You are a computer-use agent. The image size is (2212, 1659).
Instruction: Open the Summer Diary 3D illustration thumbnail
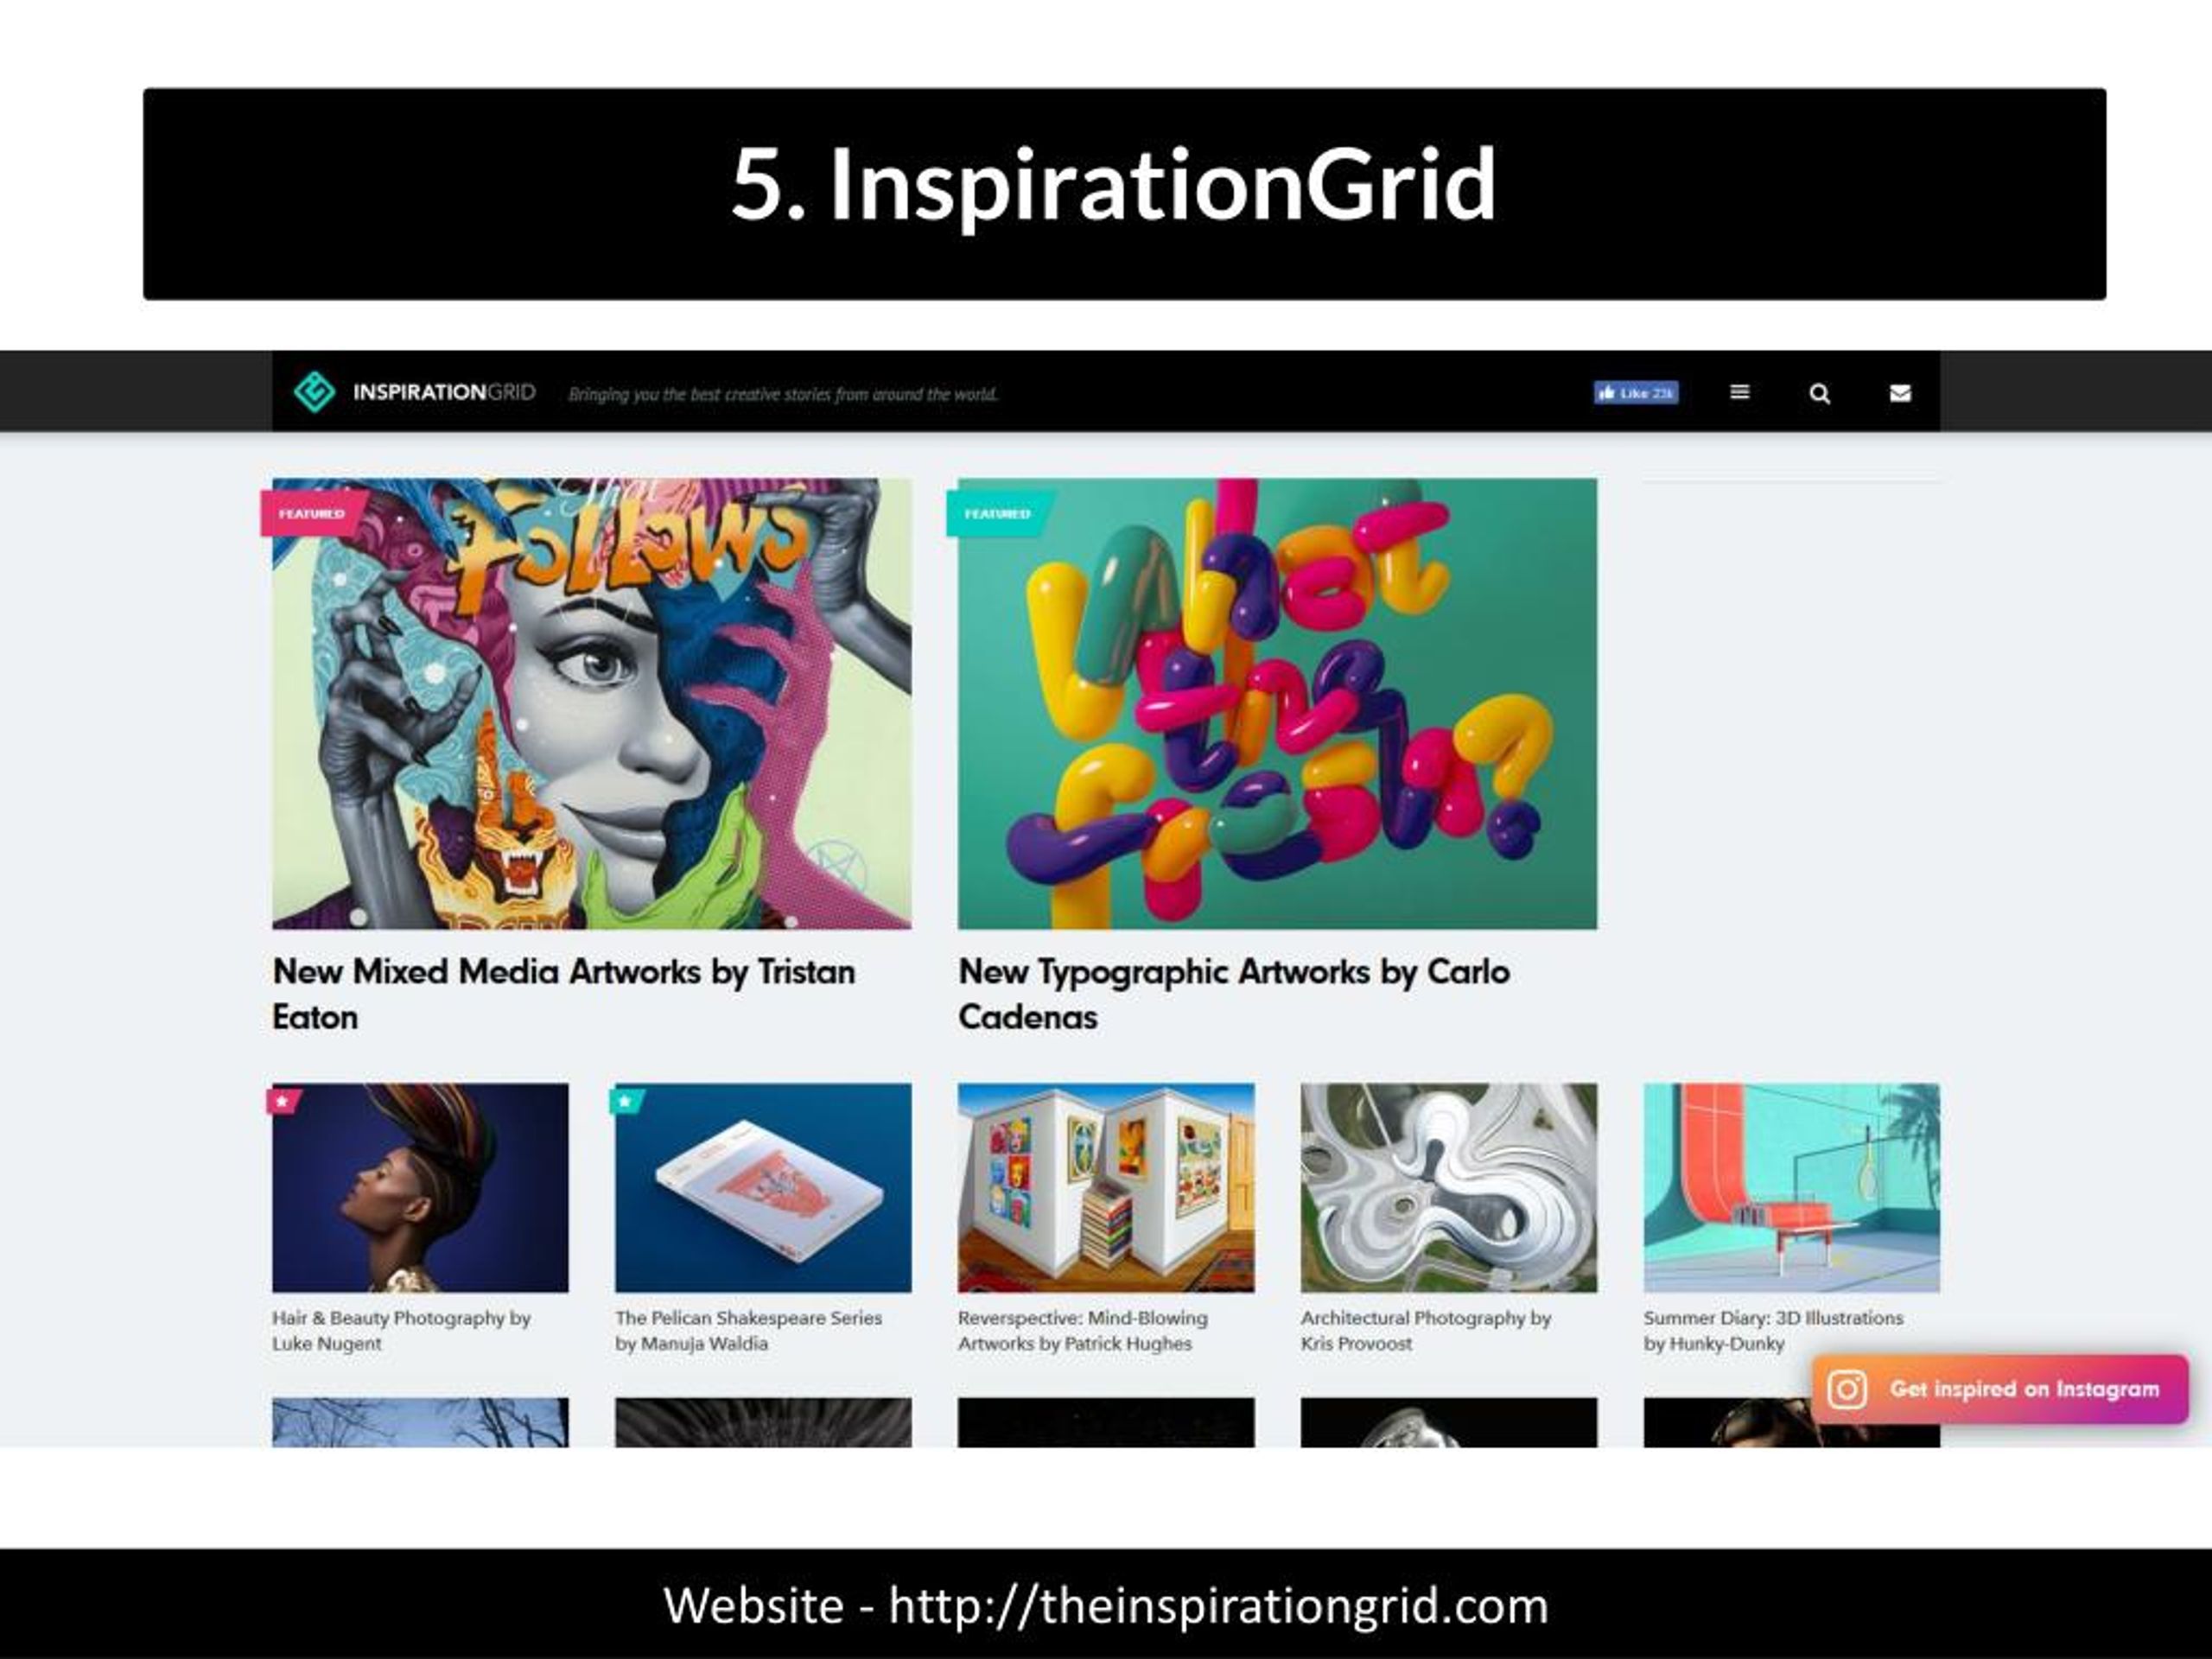(1792, 1187)
